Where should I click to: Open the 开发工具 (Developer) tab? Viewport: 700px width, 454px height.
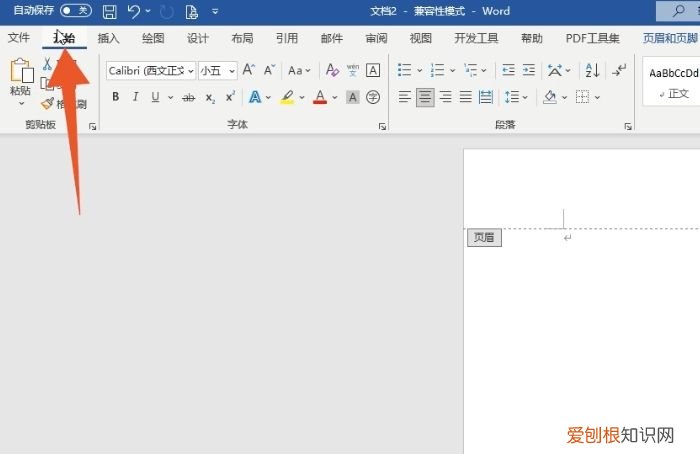click(476, 38)
